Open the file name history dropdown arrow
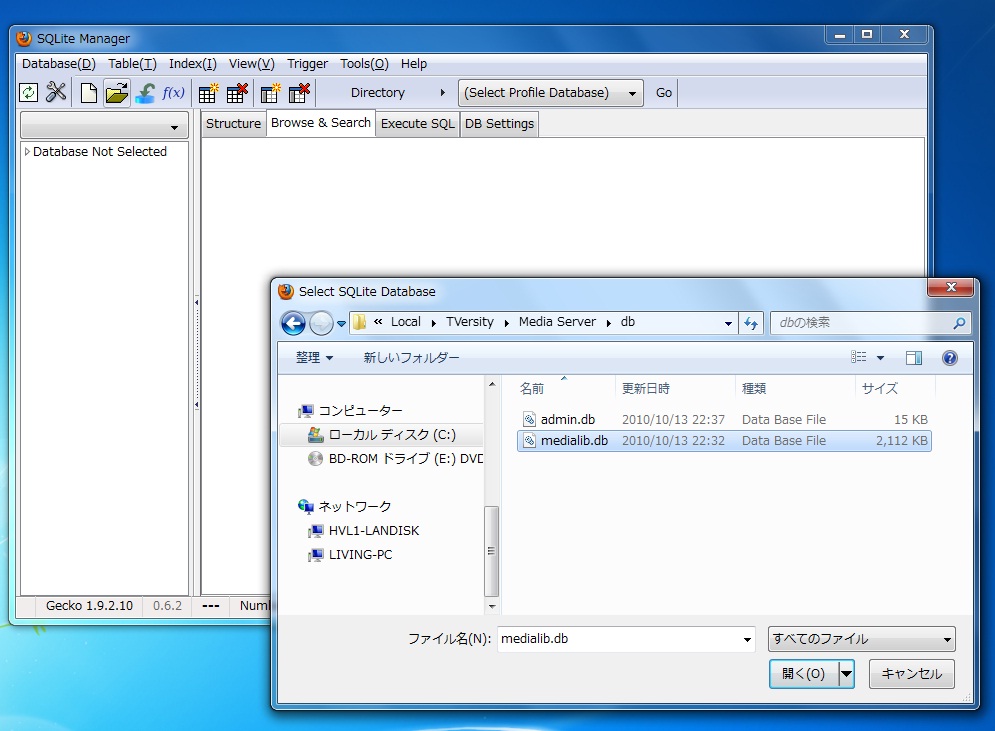Screen dimensions: 995x731 coord(747,640)
